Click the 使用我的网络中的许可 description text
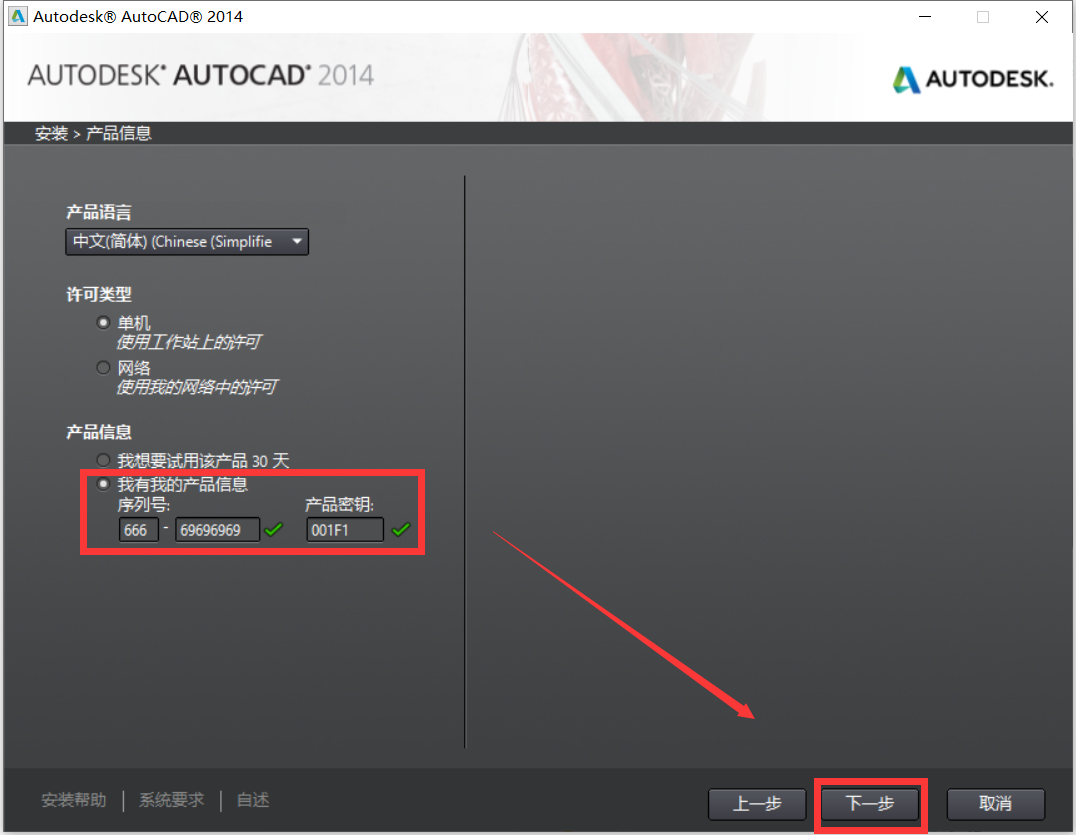The width and height of the screenshot is (1076, 835). pyautogui.click(x=197, y=387)
